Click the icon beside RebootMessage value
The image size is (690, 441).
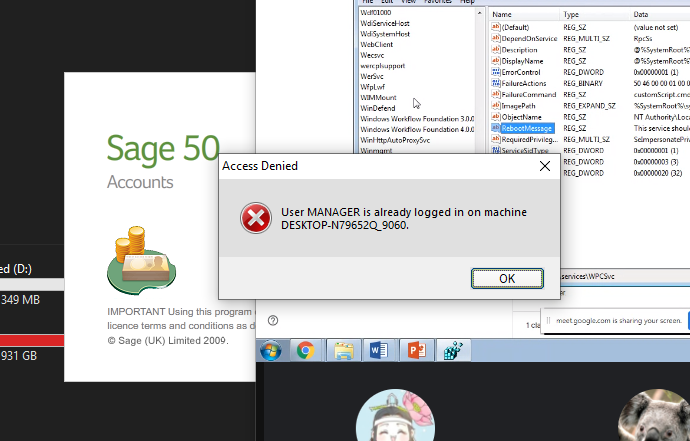[x=495, y=128]
